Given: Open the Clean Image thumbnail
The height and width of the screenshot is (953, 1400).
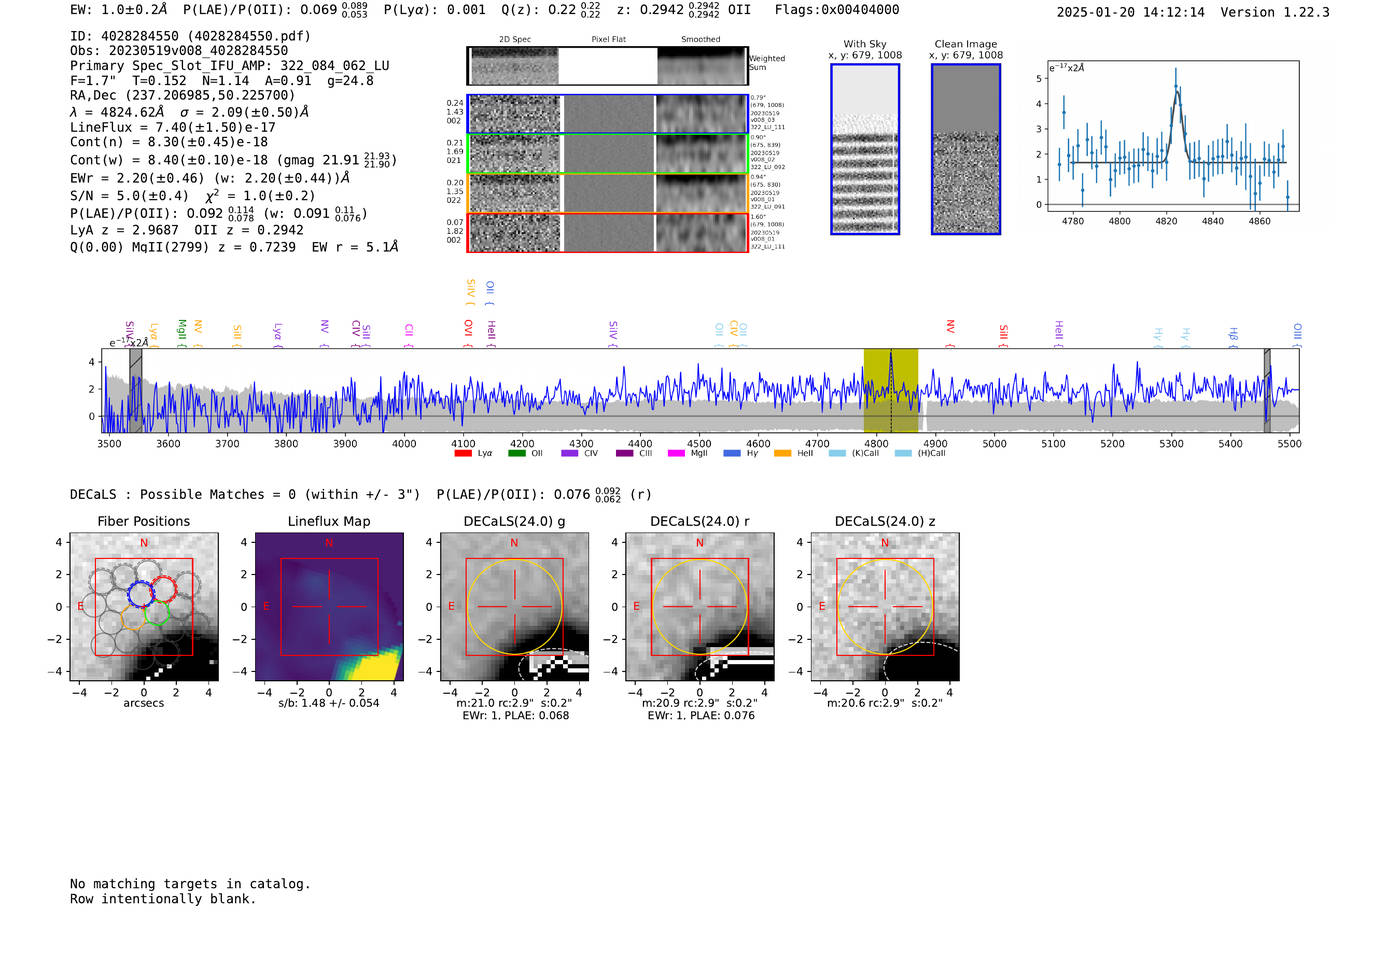Looking at the screenshot, I should (966, 149).
